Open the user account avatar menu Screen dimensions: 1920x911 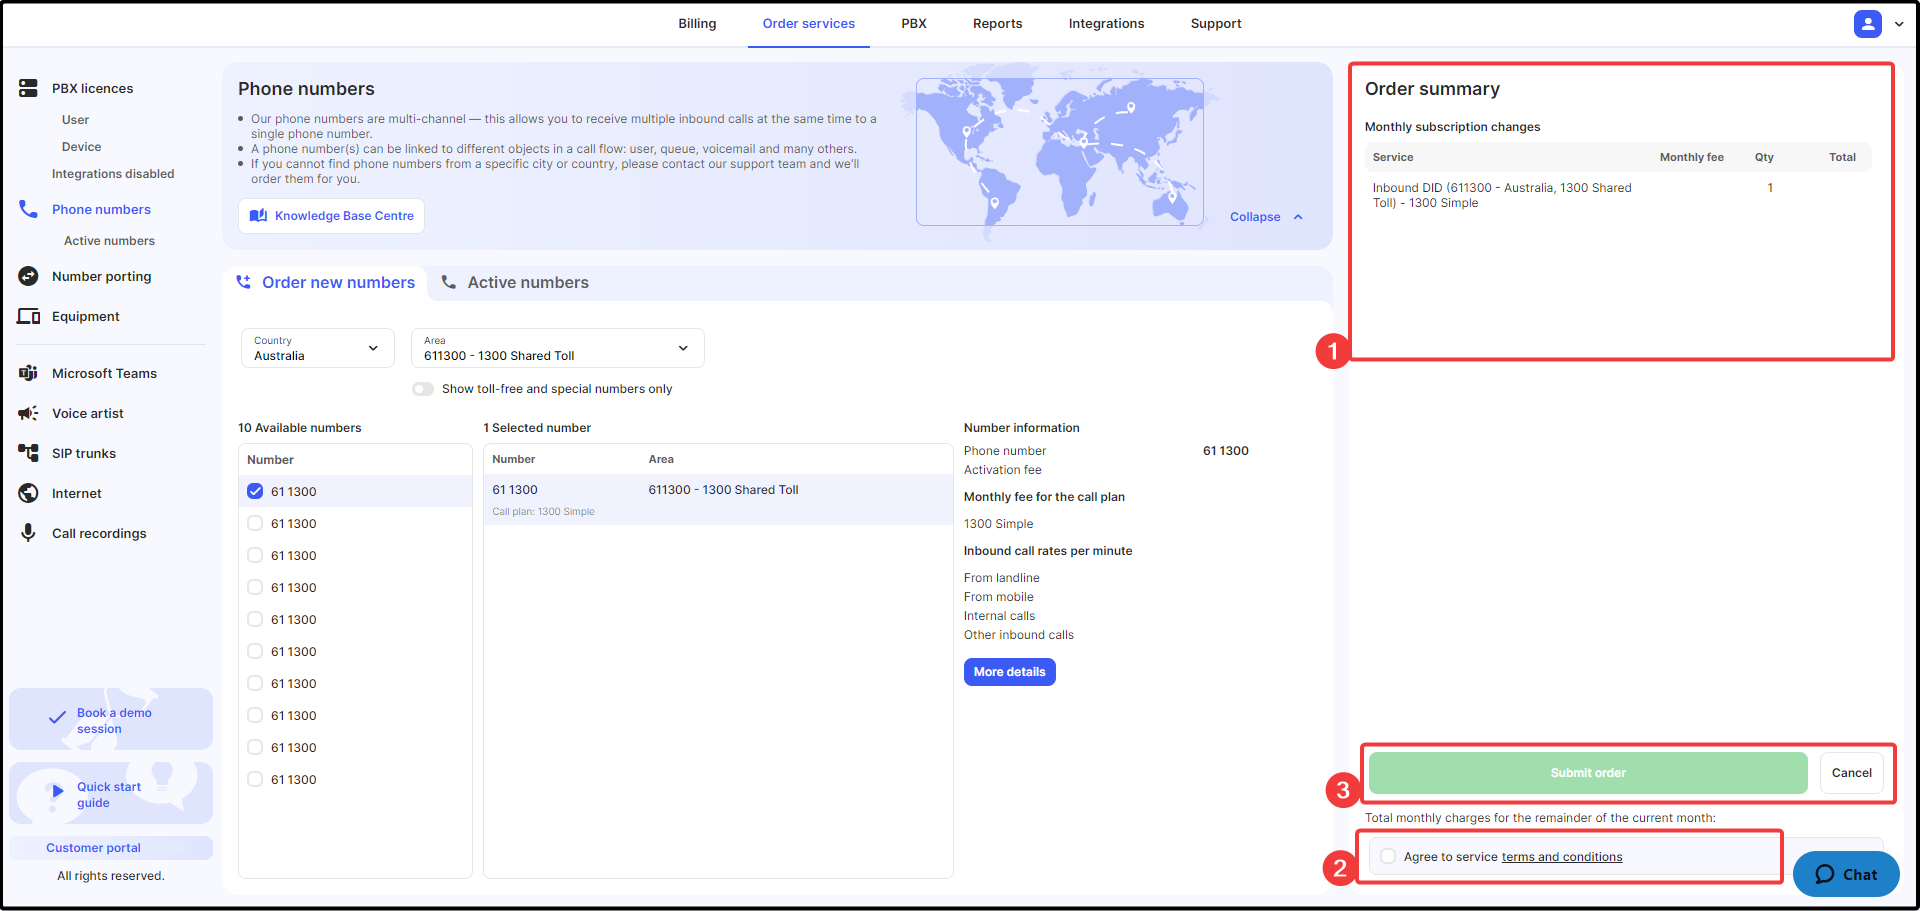click(x=1867, y=24)
